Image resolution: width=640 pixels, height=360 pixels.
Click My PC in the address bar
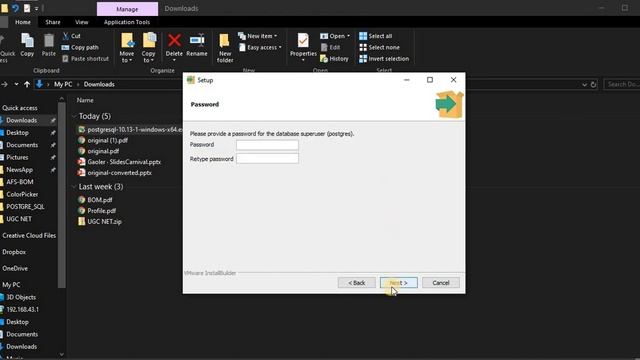tap(63, 84)
